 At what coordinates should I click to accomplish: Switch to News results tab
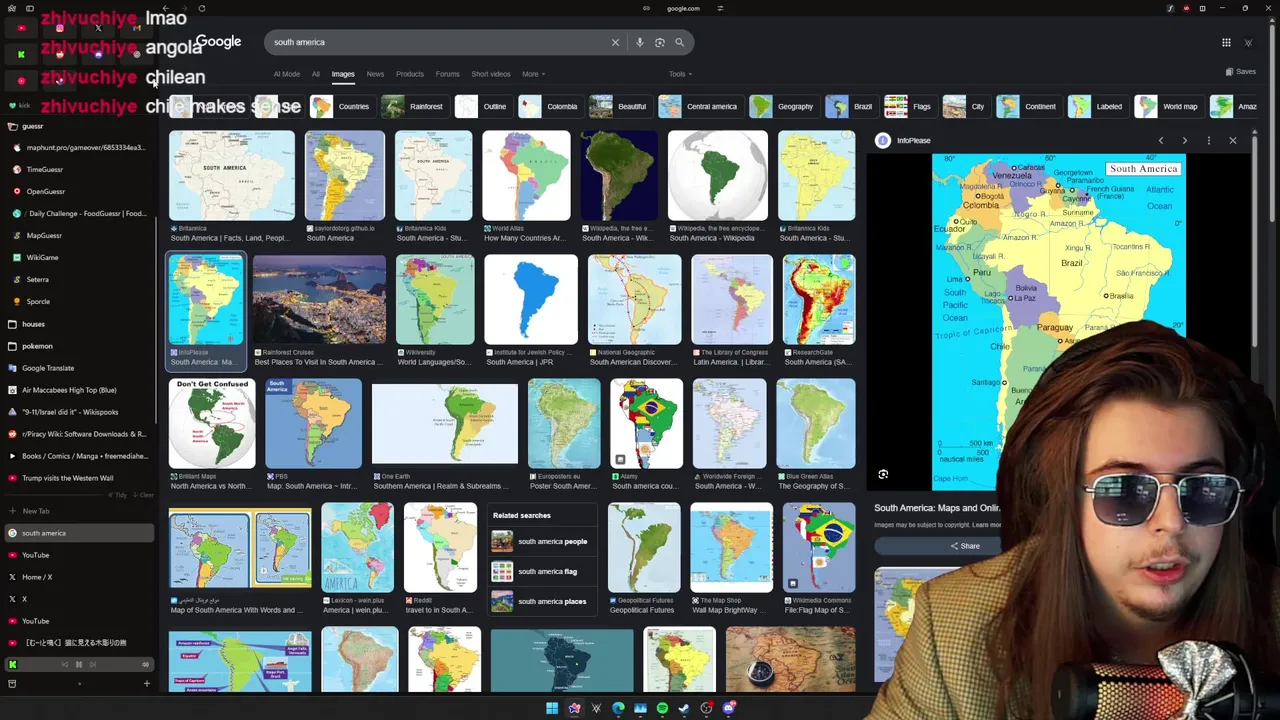pos(375,74)
